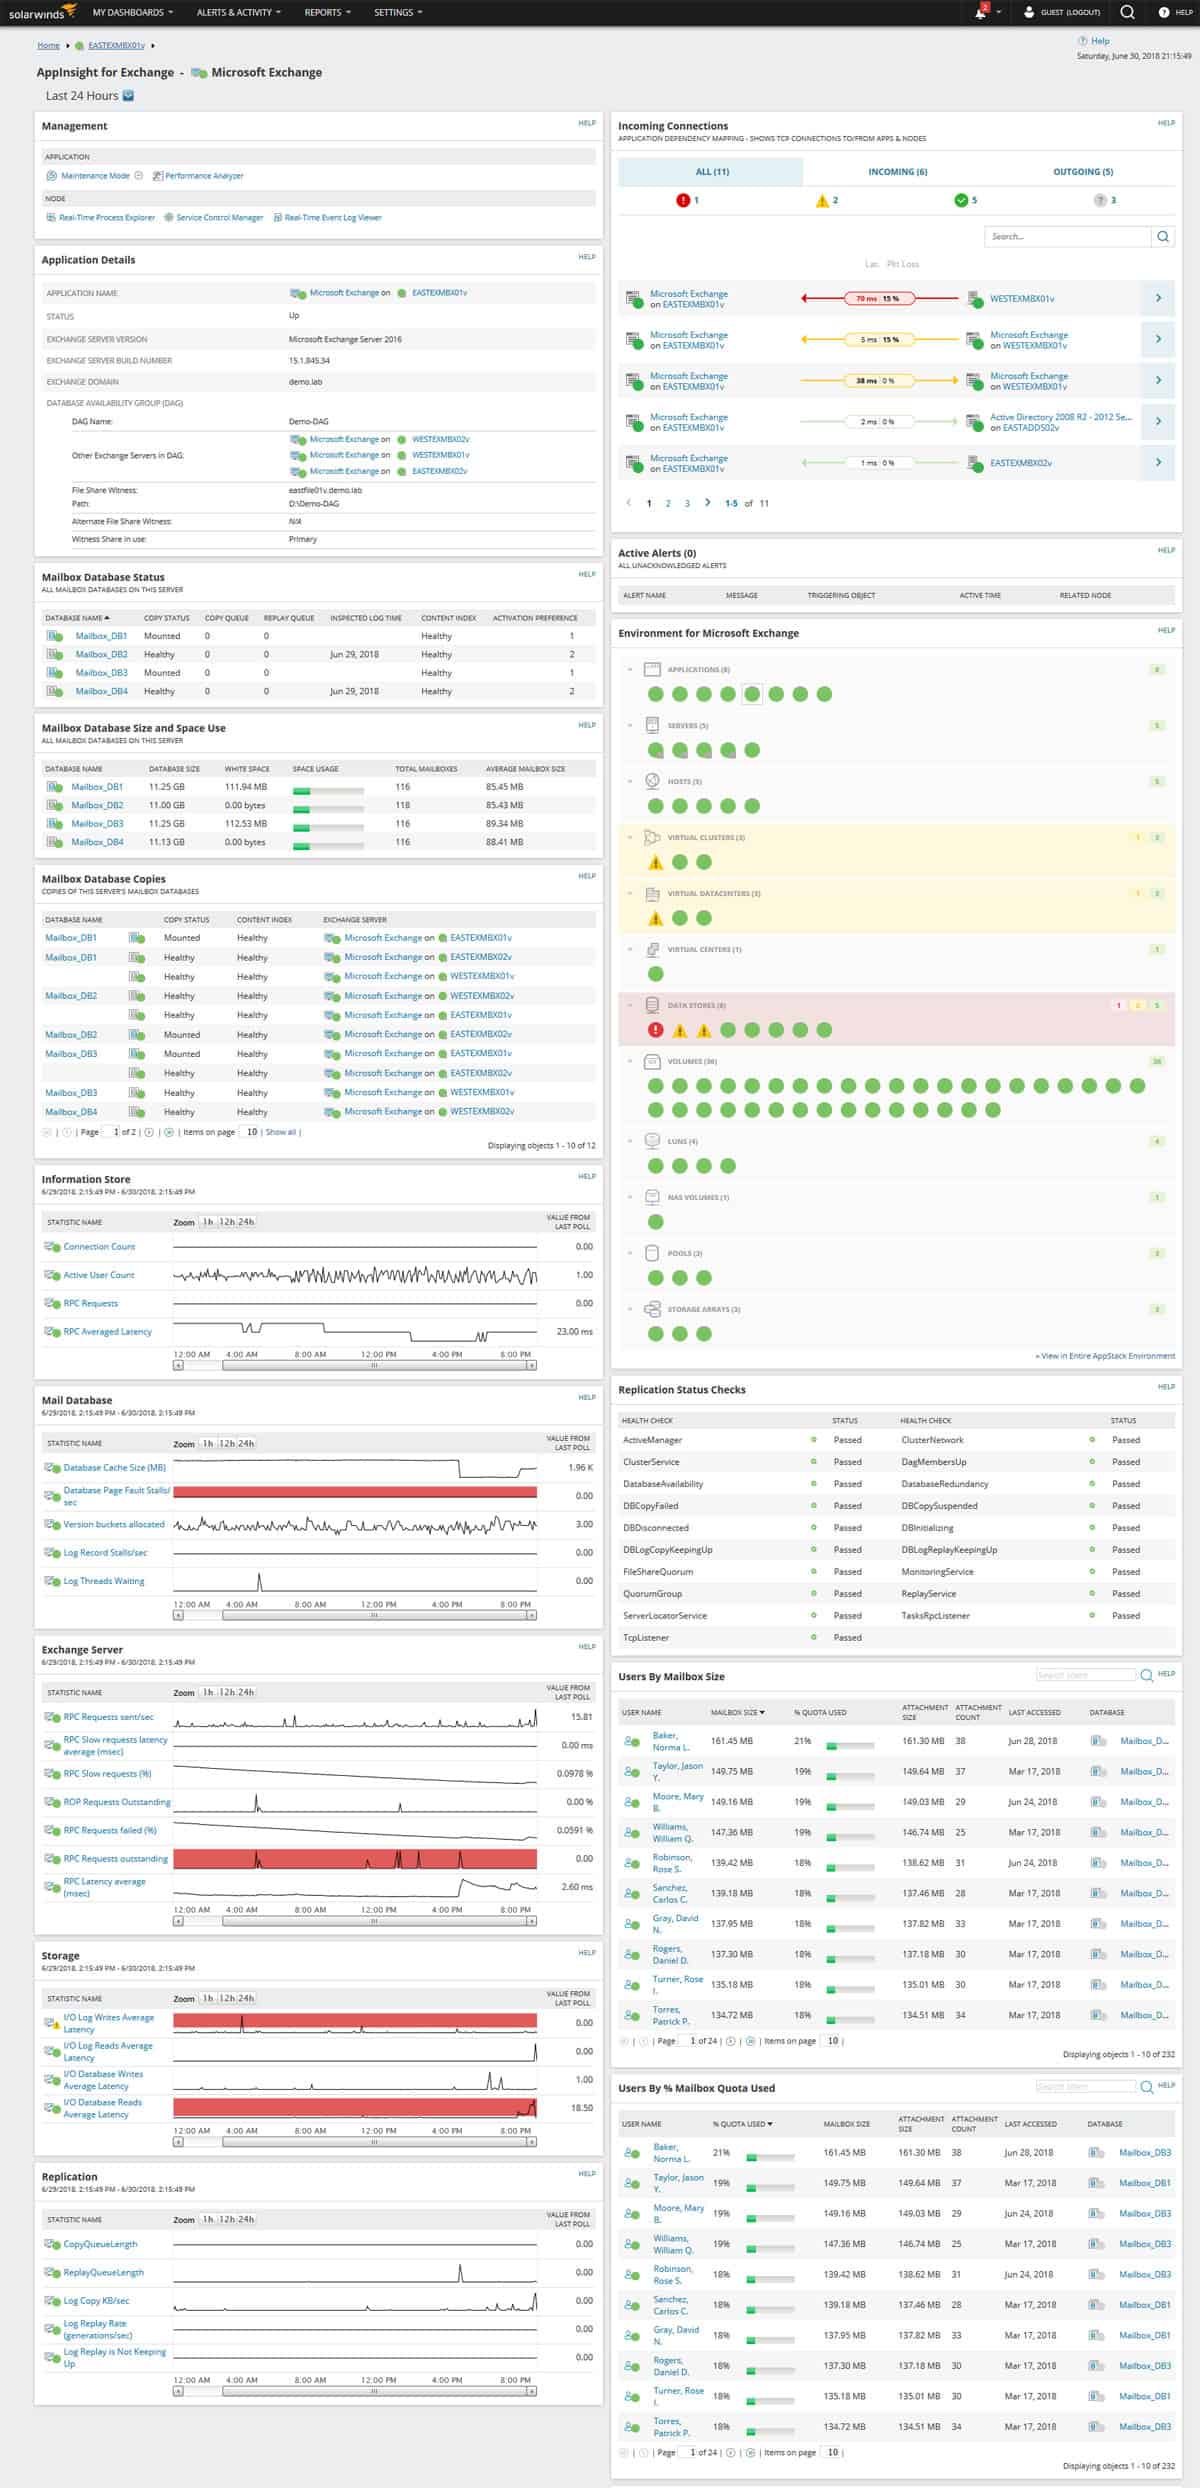Click Mailbox Database Copies items-per-page field

[x=250, y=1132]
